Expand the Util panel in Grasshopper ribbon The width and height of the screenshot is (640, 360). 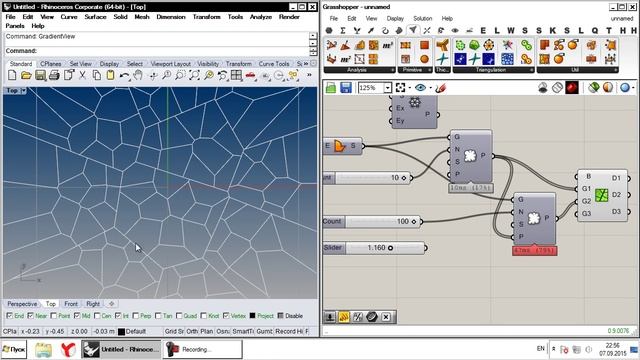point(616,70)
